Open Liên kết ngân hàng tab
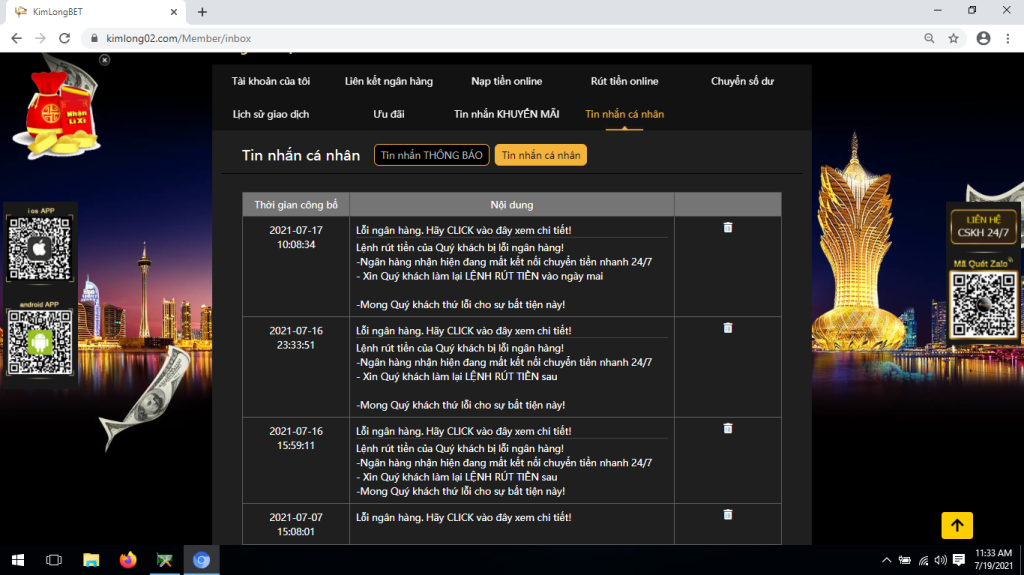The image size is (1024, 575). tap(388, 81)
